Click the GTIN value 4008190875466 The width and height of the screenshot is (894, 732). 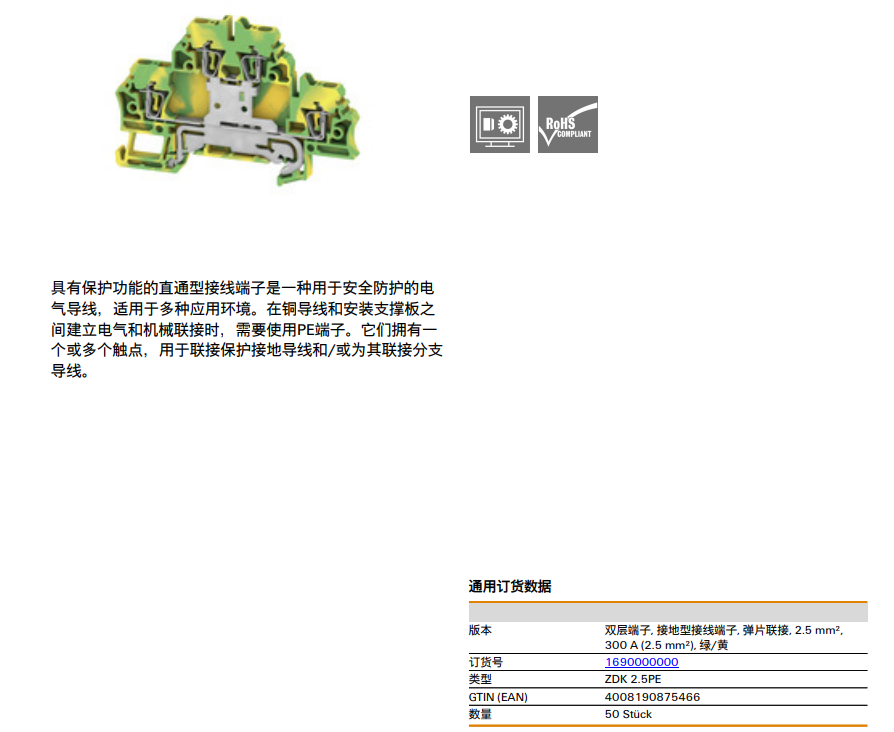click(x=652, y=697)
